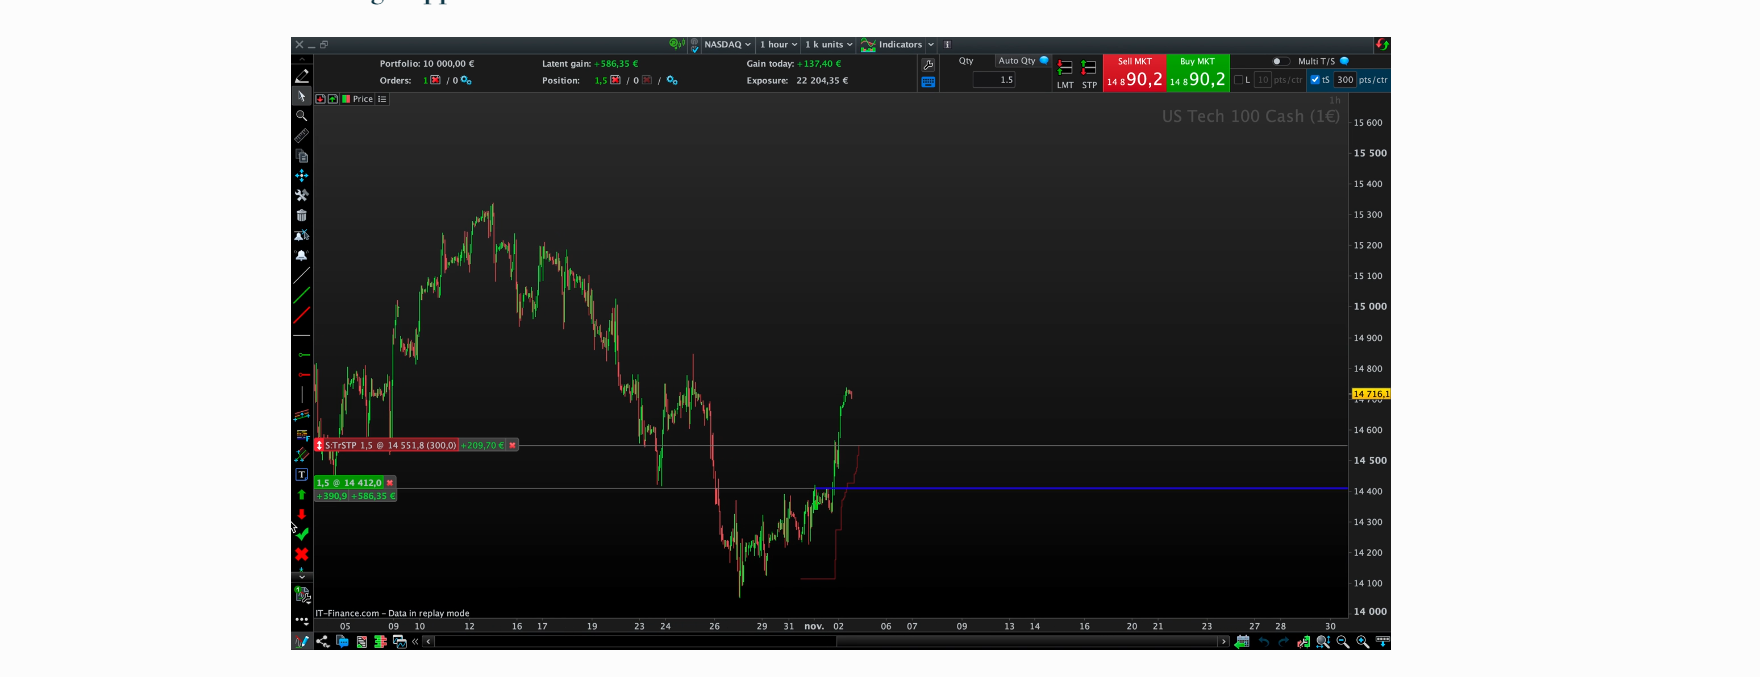Select the white line drawing tool
The height and width of the screenshot is (677, 1760).
301,275
